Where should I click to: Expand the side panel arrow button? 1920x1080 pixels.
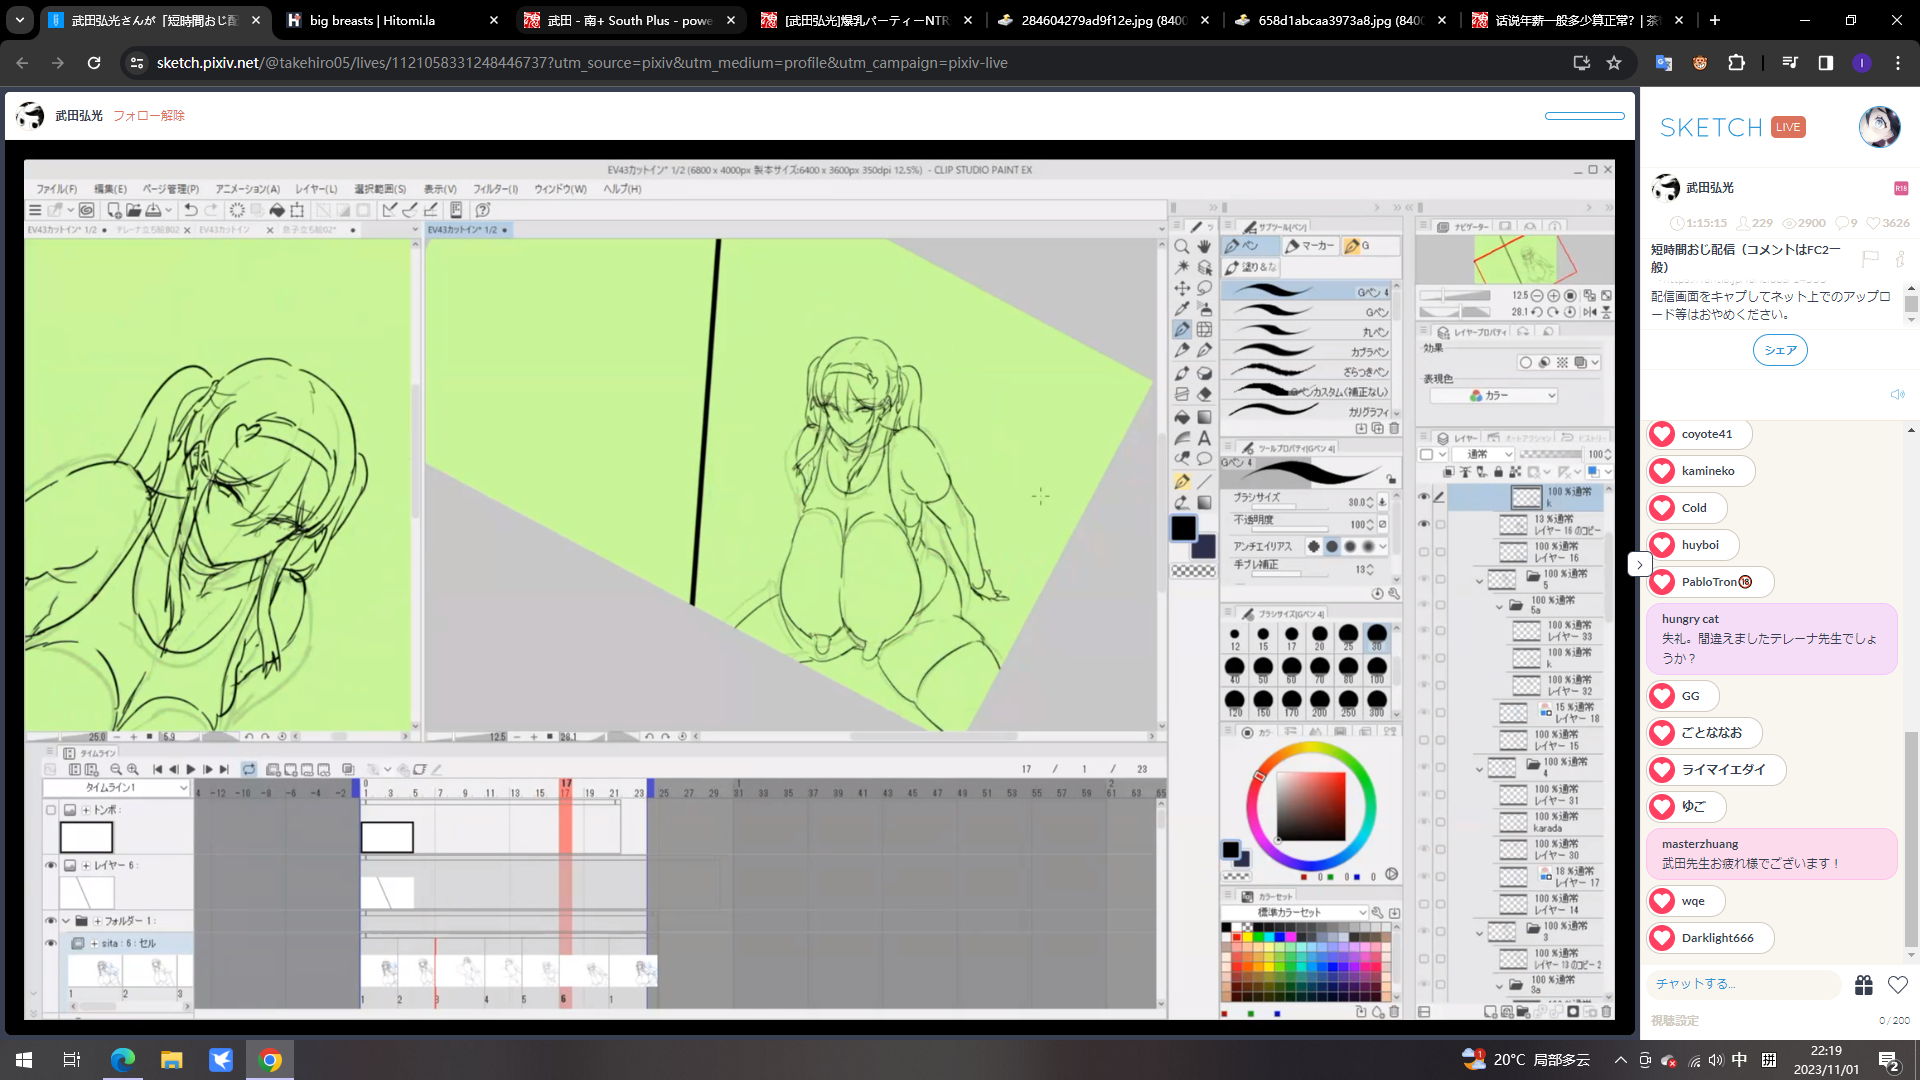(1639, 565)
